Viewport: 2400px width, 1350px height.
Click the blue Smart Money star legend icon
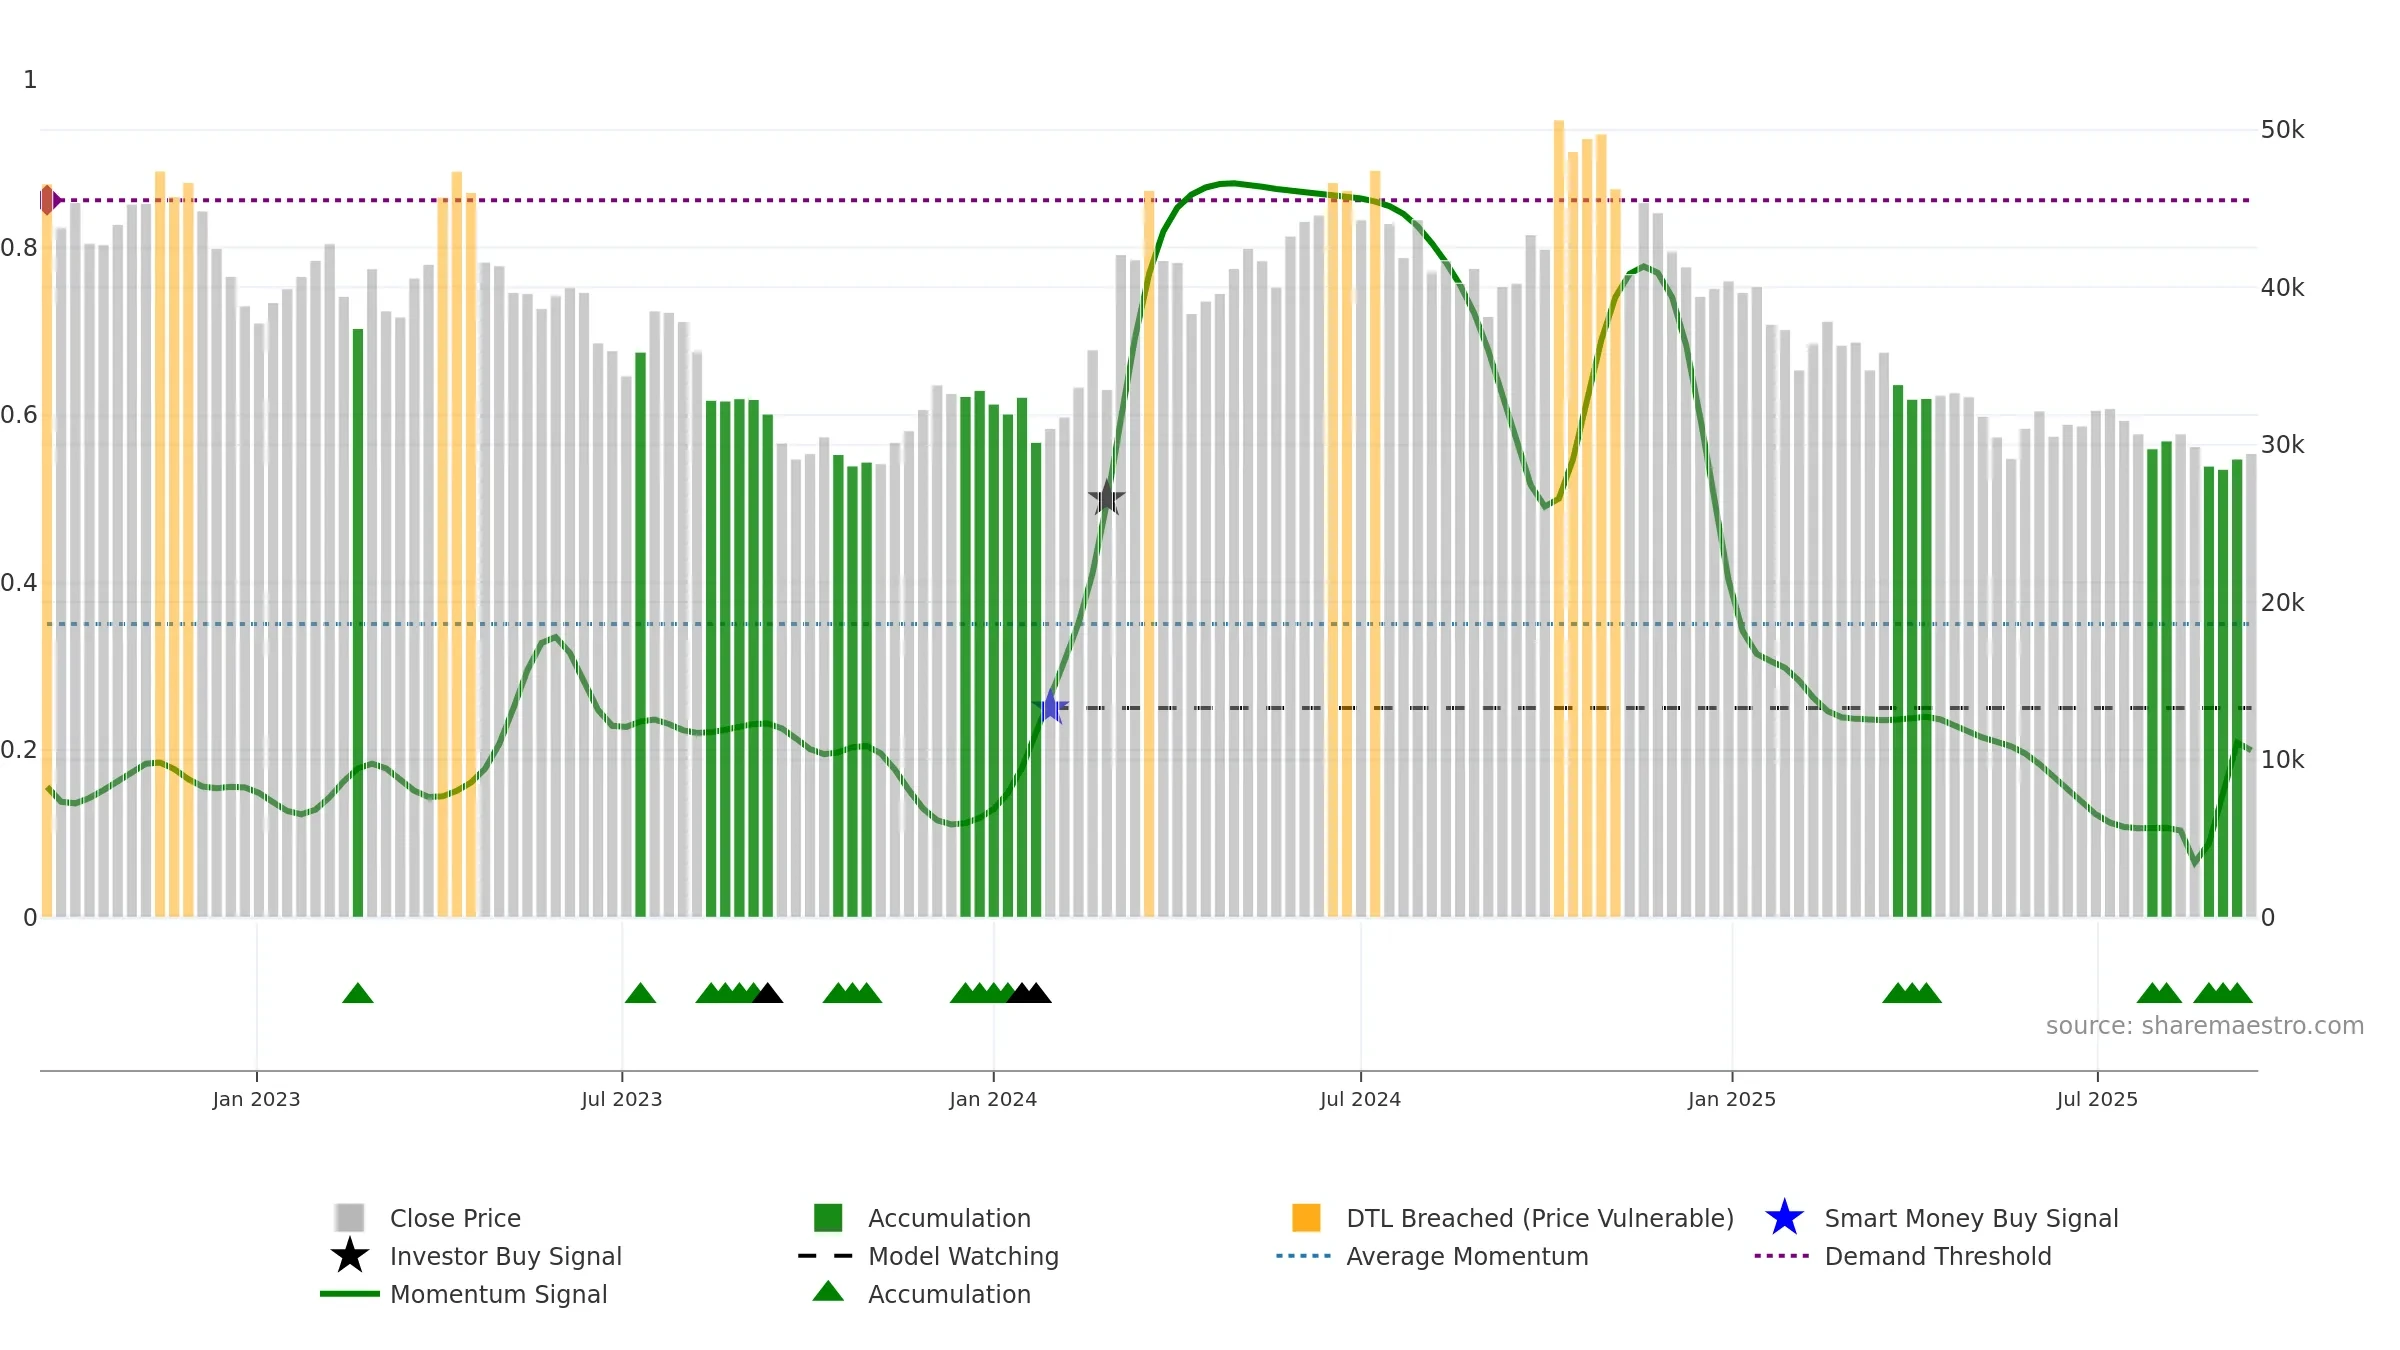tap(1784, 1218)
